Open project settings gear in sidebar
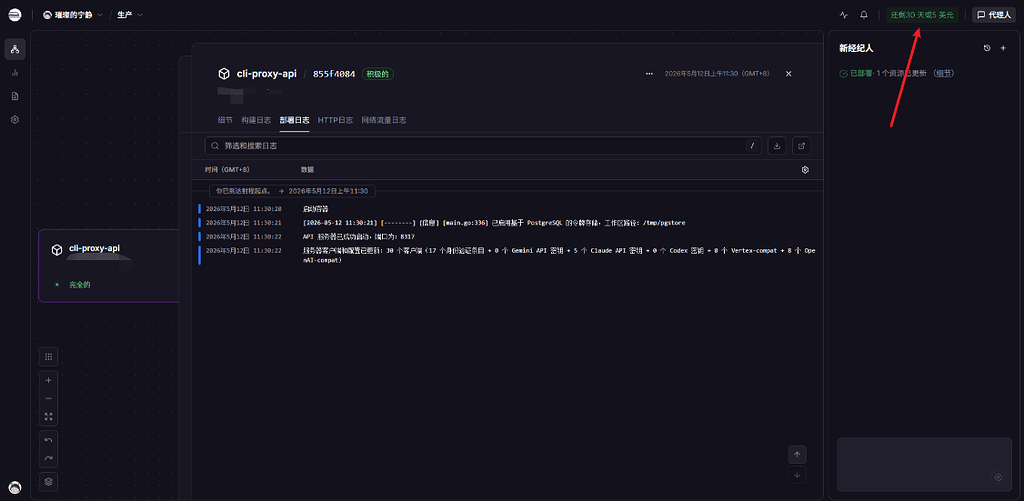 [15, 120]
